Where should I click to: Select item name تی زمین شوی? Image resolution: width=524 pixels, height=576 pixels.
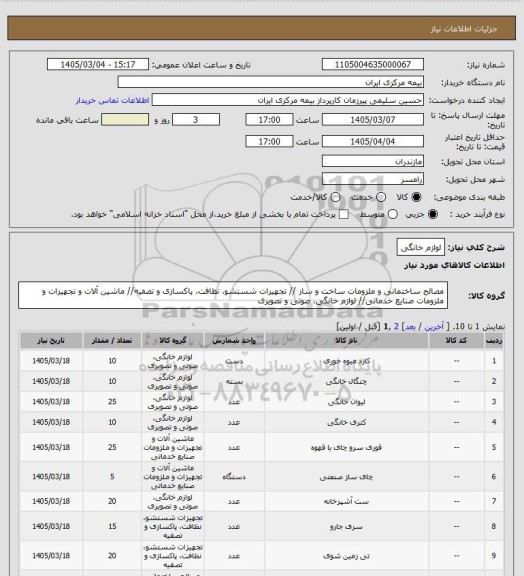coord(346,556)
